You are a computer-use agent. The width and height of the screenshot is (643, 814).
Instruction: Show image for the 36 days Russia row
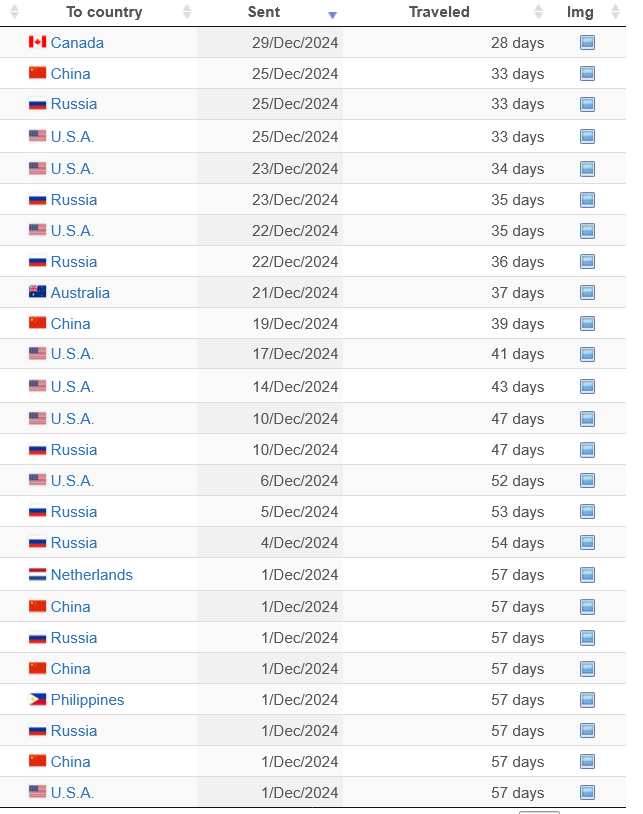pos(587,262)
